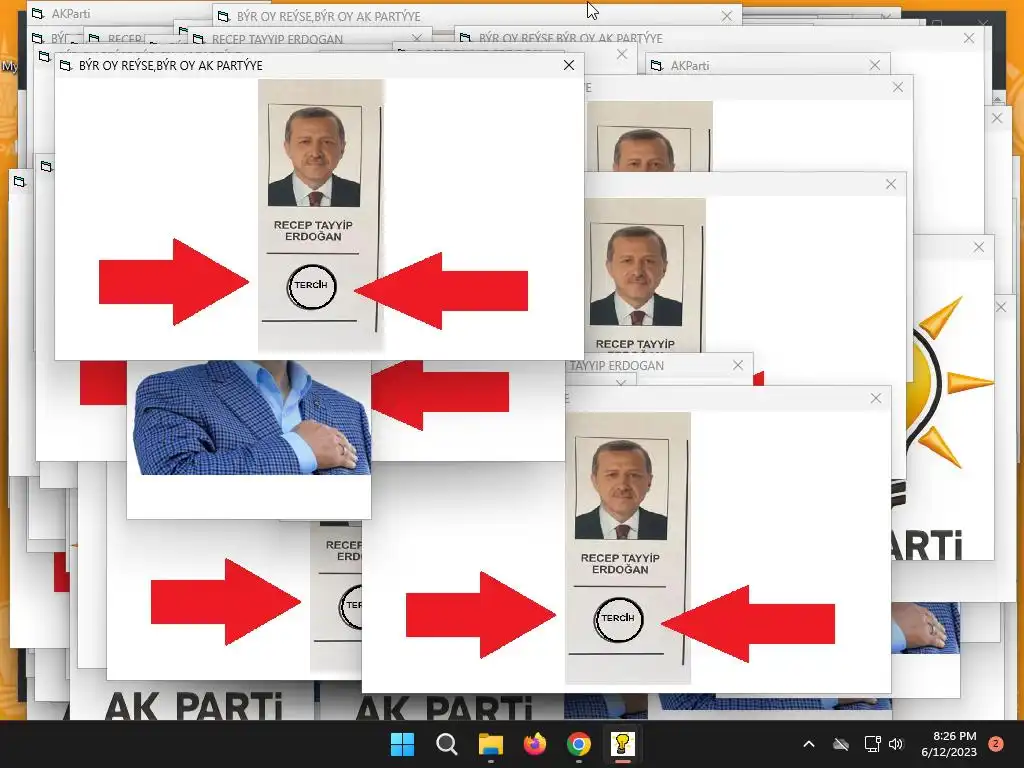Open the notification badge showing 2
Viewport: 1024px width, 768px height.
(x=996, y=744)
